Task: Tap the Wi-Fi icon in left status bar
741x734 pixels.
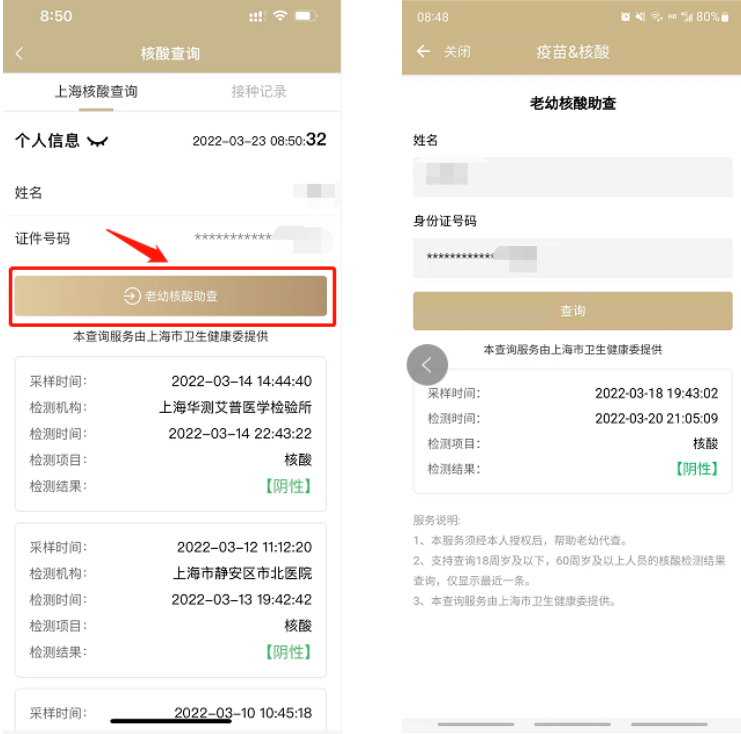Action: pos(280,16)
